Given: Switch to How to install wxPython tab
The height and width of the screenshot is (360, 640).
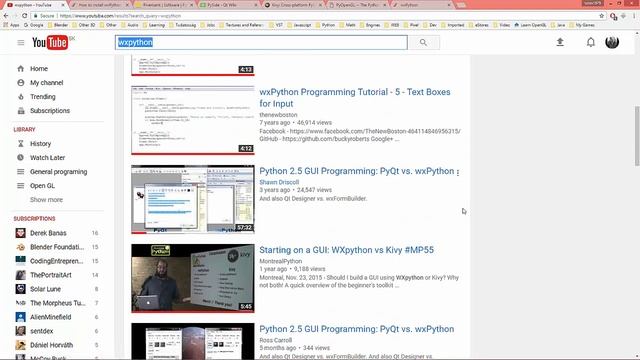Looking at the screenshot, I should click(x=99, y=5).
